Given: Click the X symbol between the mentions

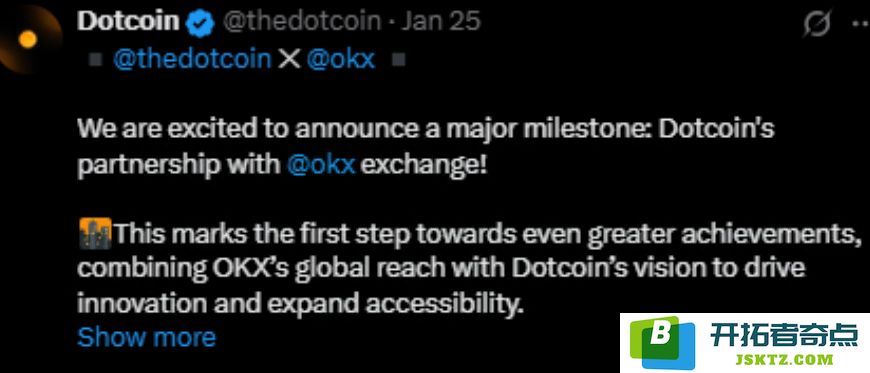Looking at the screenshot, I should tap(289, 60).
